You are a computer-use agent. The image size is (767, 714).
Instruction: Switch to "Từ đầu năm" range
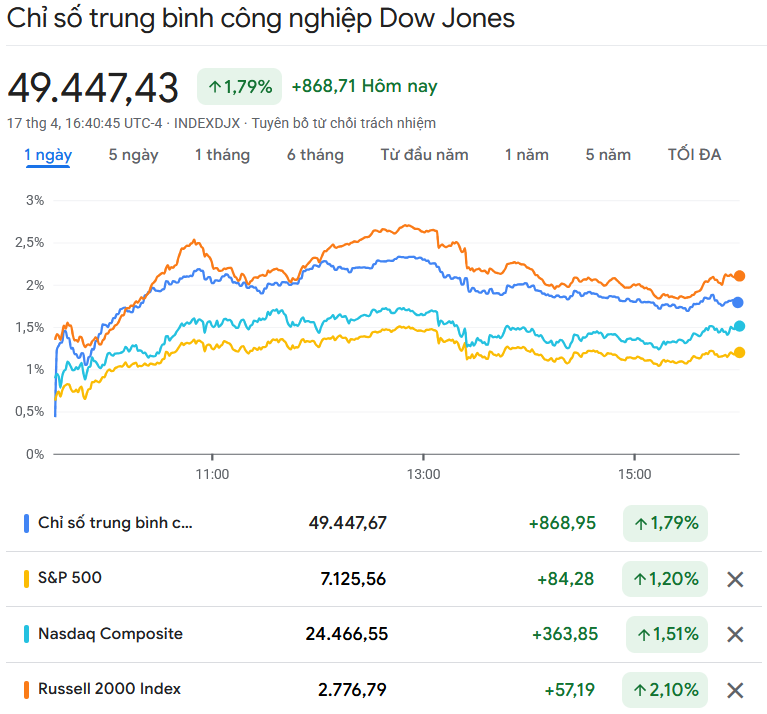pyautogui.click(x=424, y=155)
